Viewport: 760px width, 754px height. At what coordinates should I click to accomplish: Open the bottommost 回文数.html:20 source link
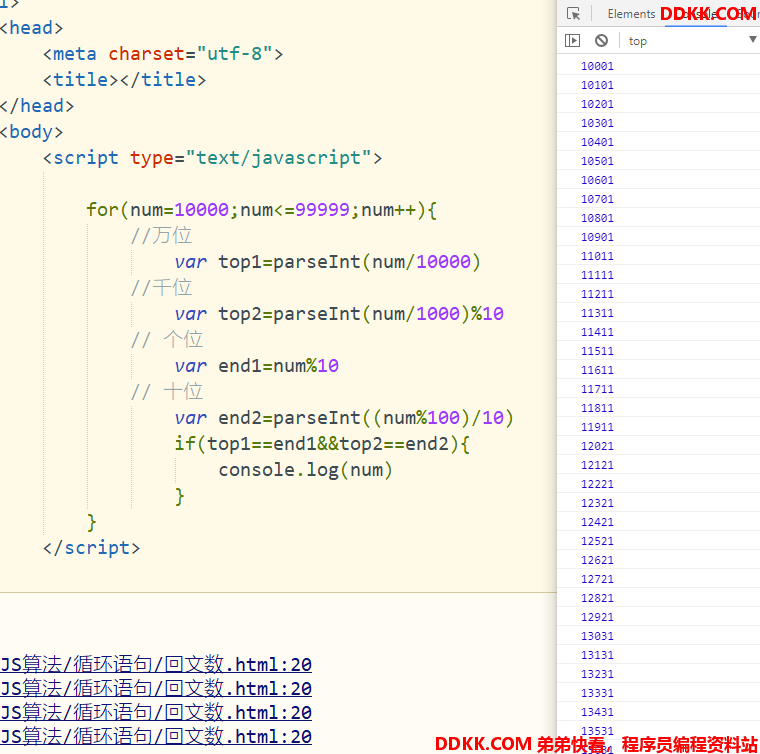pos(156,737)
